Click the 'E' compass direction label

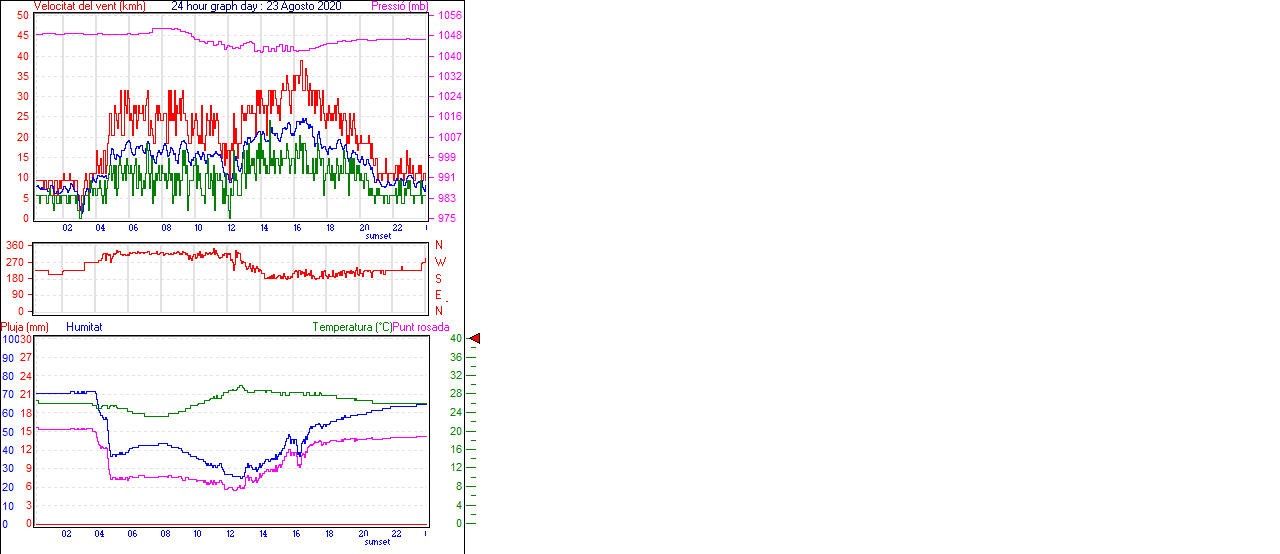(x=438, y=295)
